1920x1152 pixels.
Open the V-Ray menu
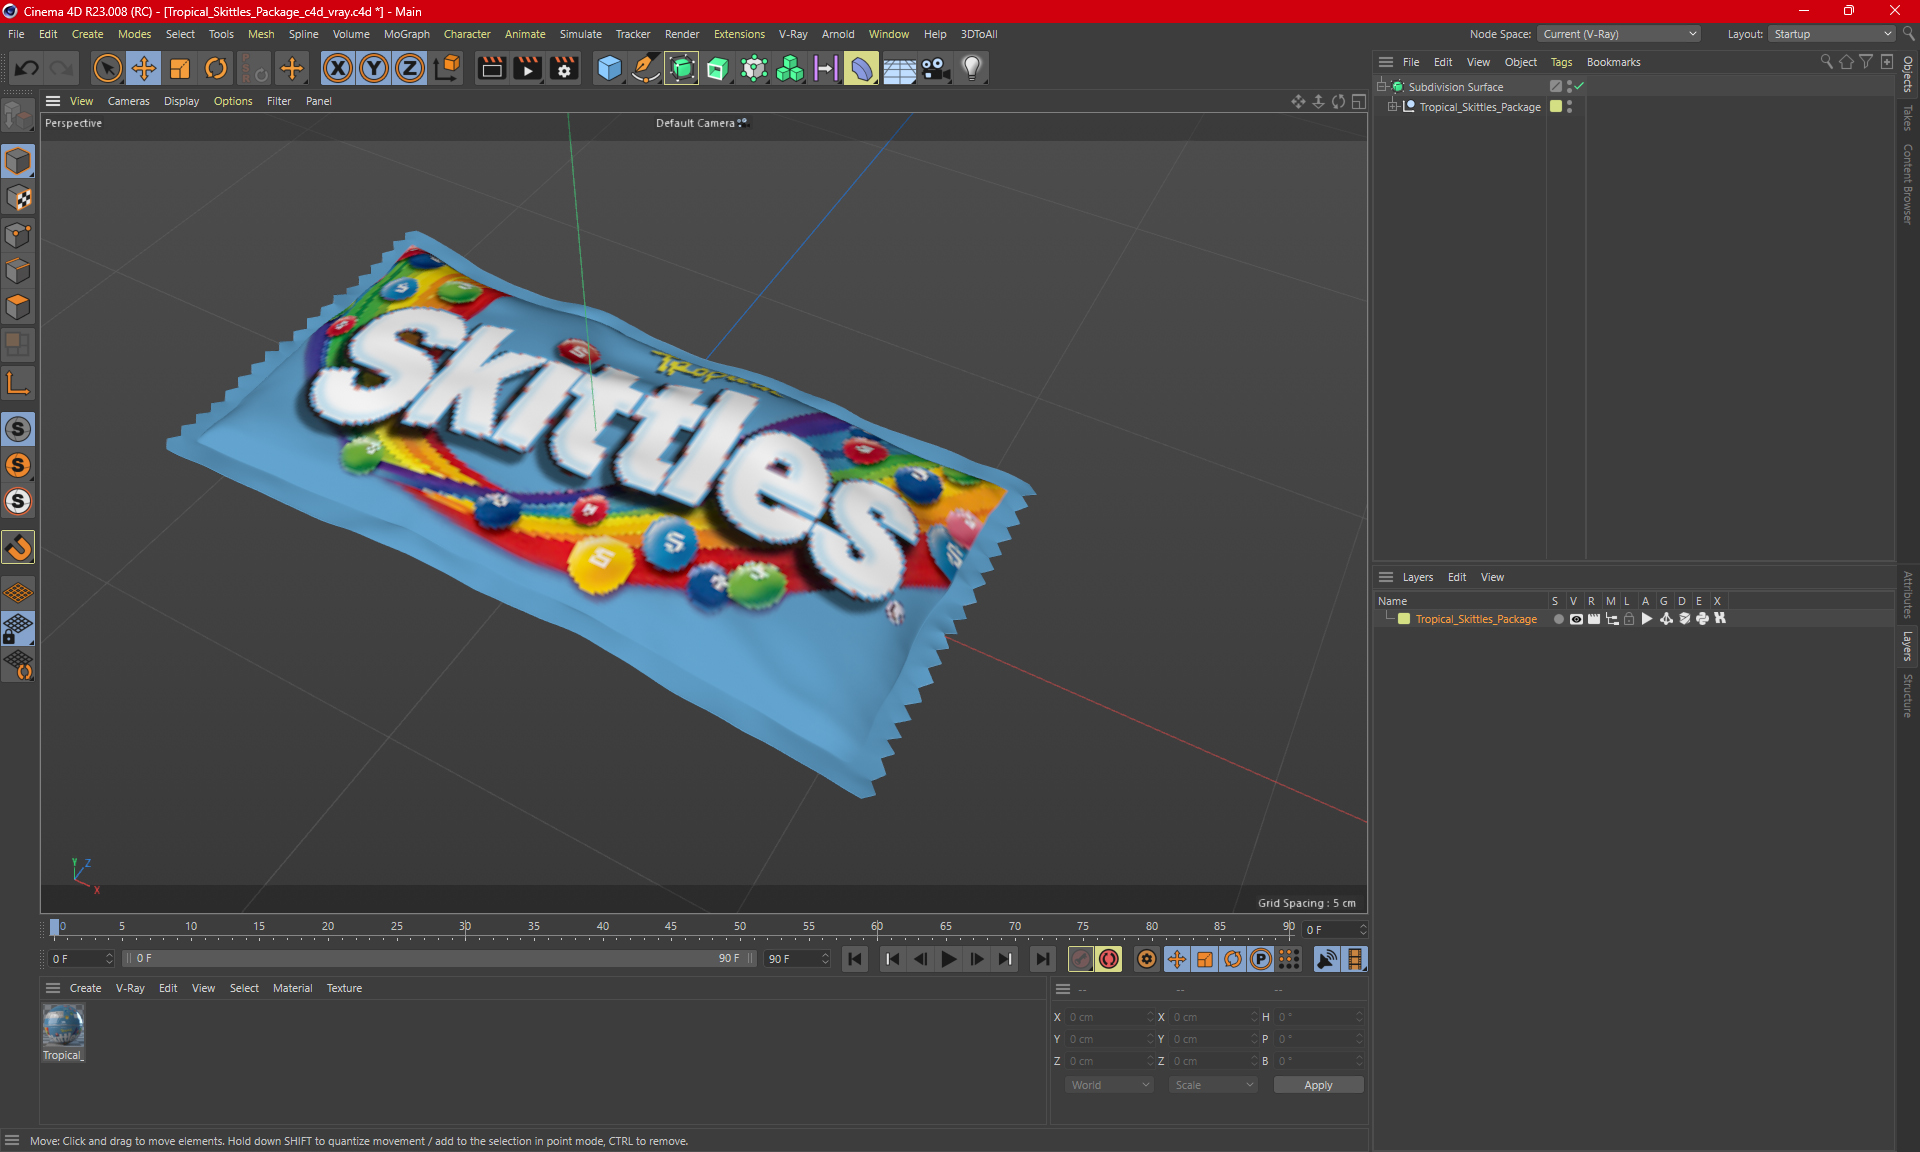click(x=793, y=34)
